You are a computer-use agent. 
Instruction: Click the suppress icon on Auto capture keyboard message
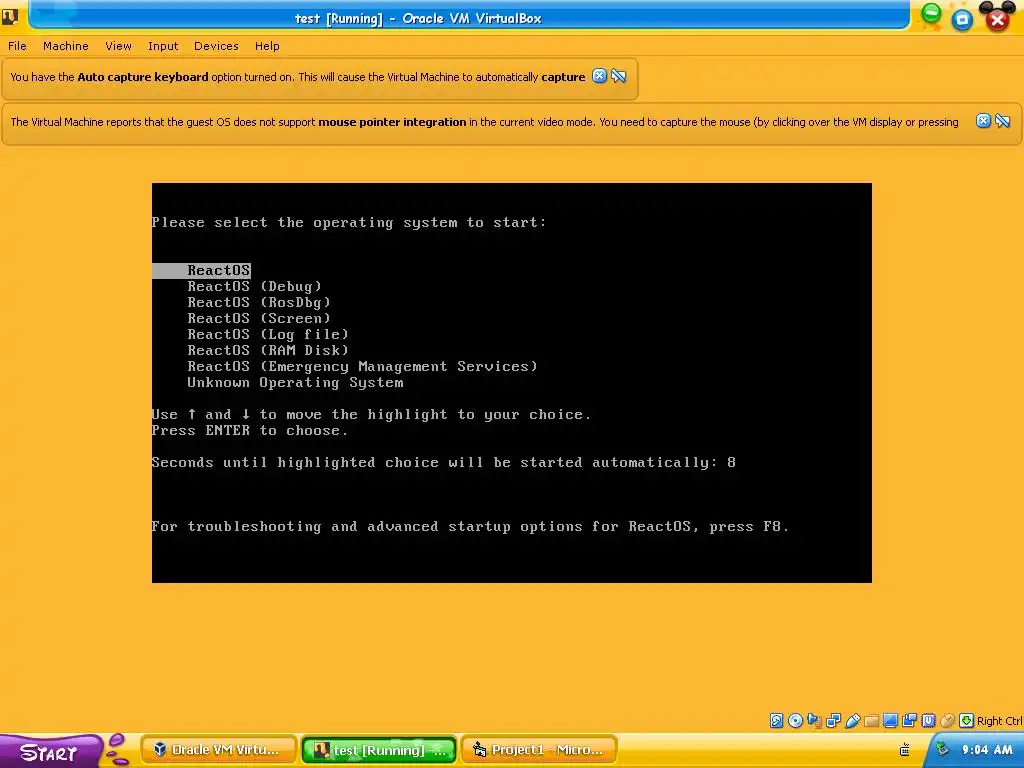(x=618, y=76)
